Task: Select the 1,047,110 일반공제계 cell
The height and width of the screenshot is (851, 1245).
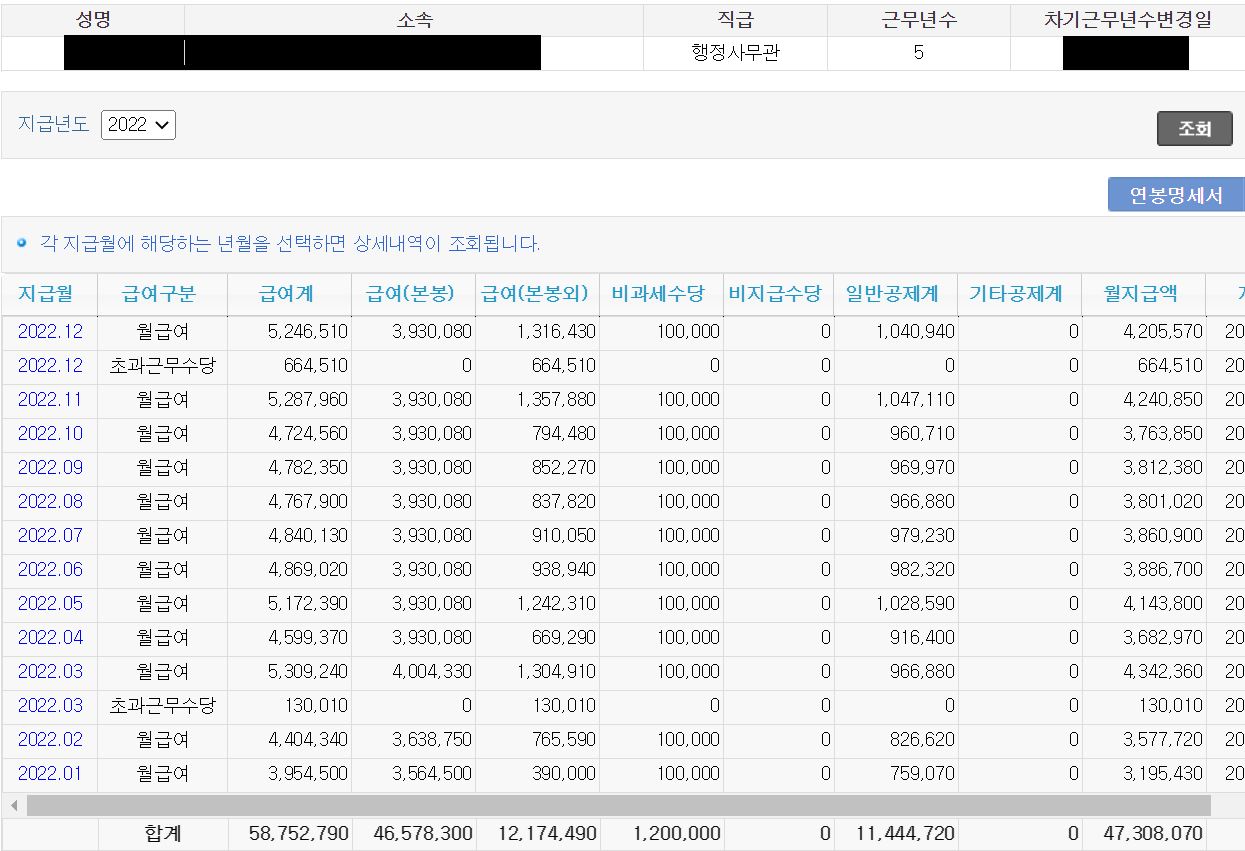Action: [895, 399]
